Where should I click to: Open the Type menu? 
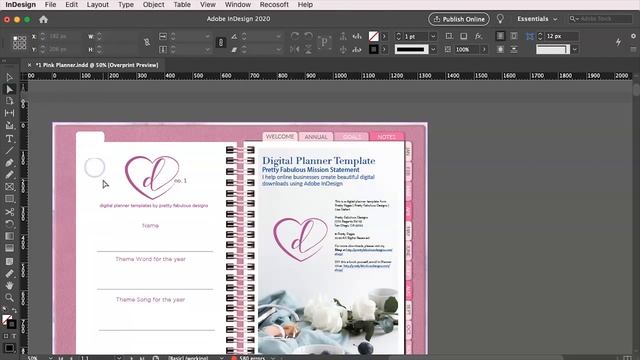pos(126,5)
